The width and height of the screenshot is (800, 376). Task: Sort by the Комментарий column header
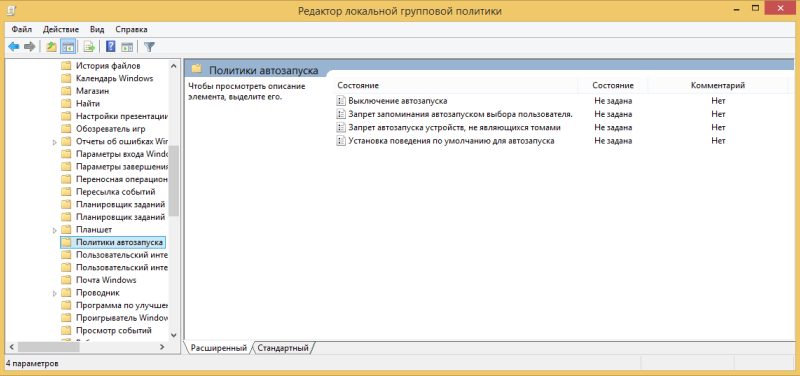(x=718, y=85)
